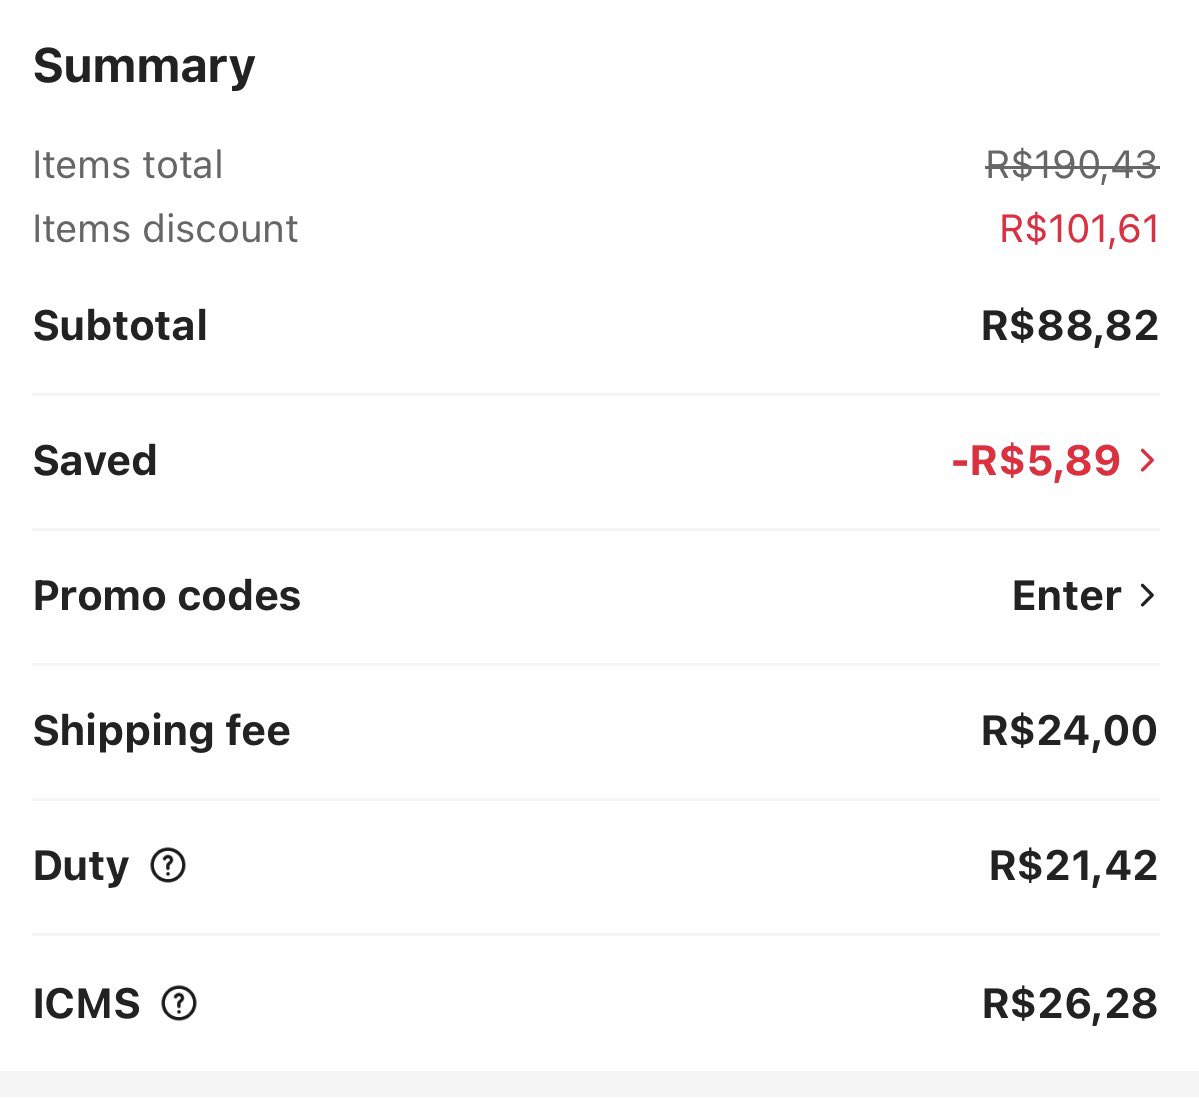Select the Promo codes row label
Viewport: 1199px width, 1098px height.
[x=167, y=596]
